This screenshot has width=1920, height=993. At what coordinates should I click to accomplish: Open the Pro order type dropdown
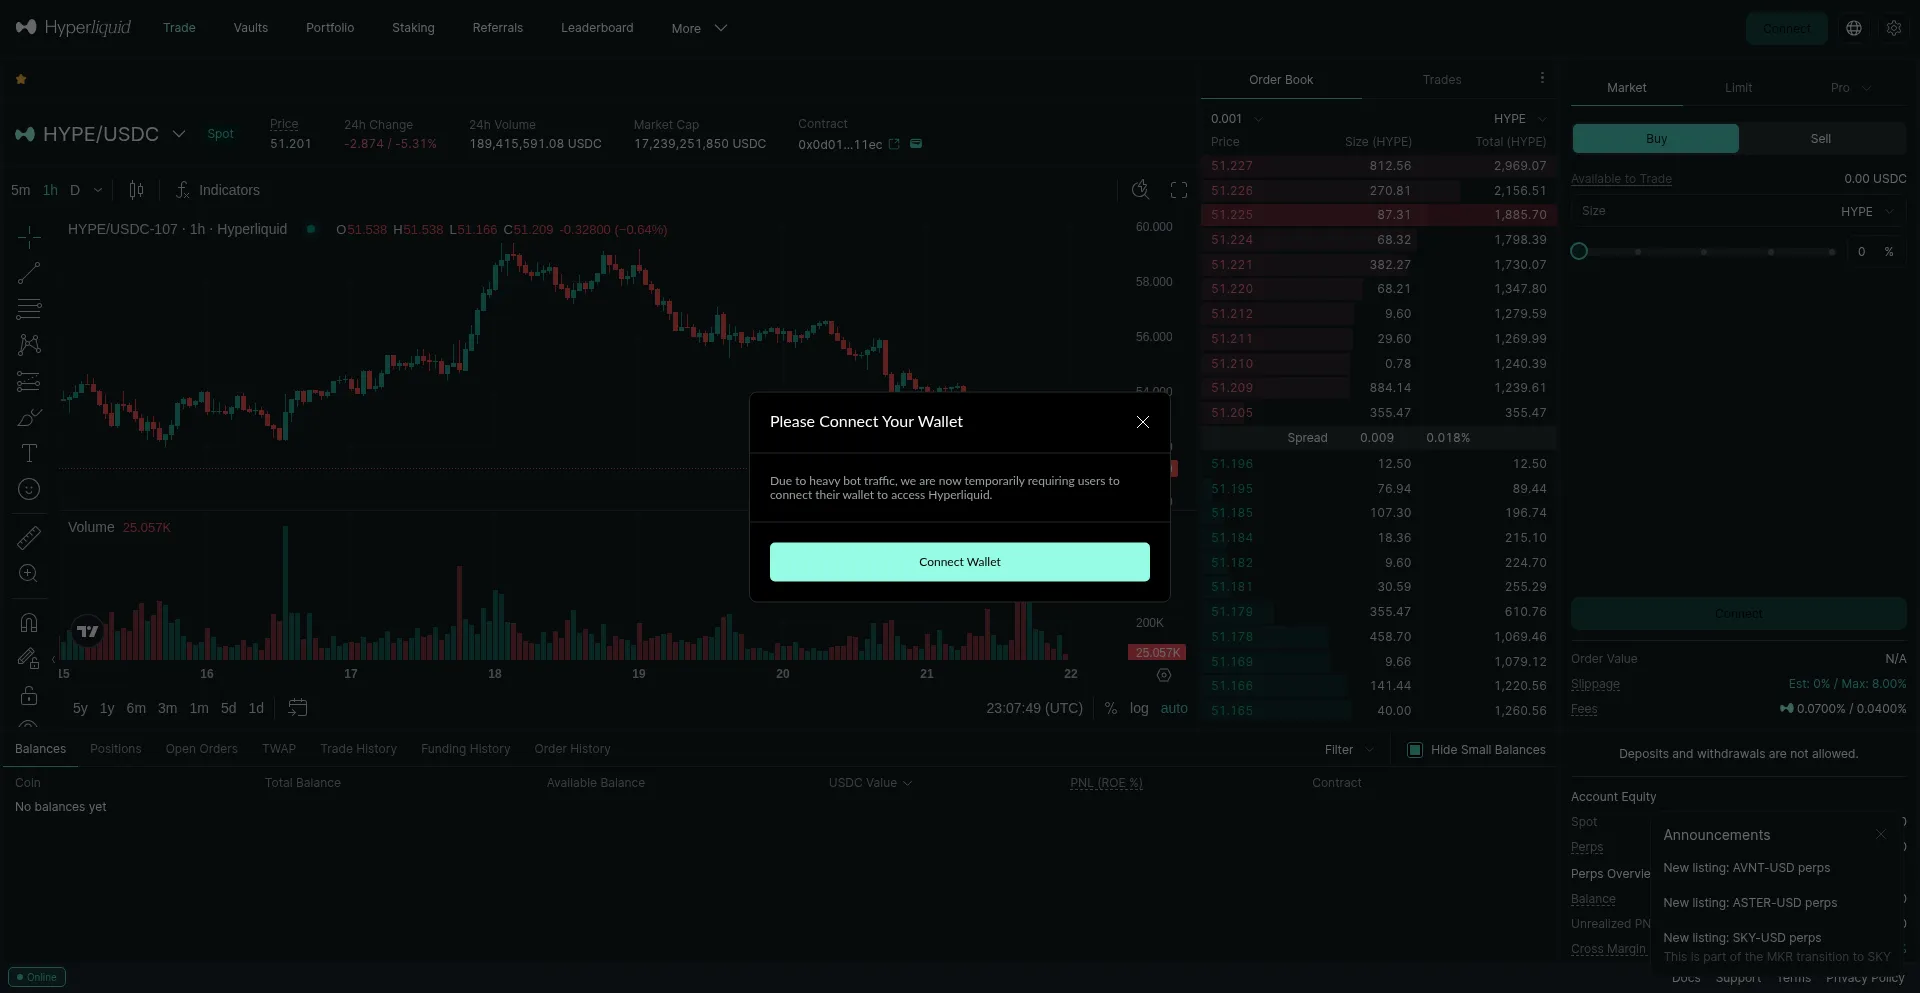click(1850, 88)
